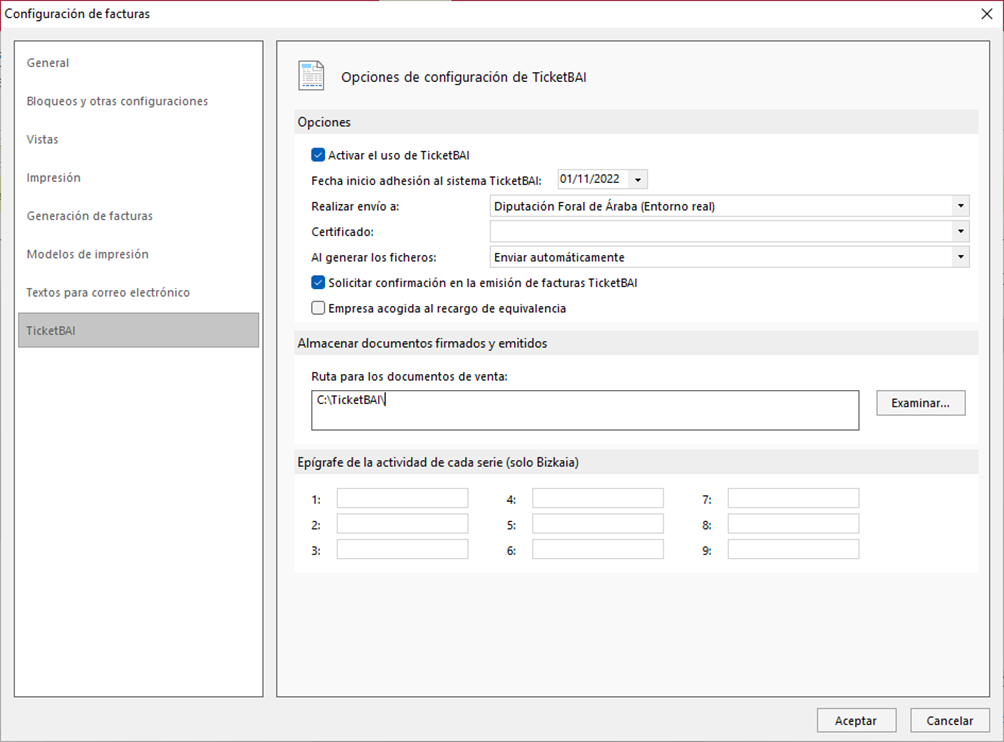Image resolution: width=1004 pixels, height=742 pixels.
Task: Toggle Solicitar confirmación en la emisión checkbox
Action: [x=318, y=282]
